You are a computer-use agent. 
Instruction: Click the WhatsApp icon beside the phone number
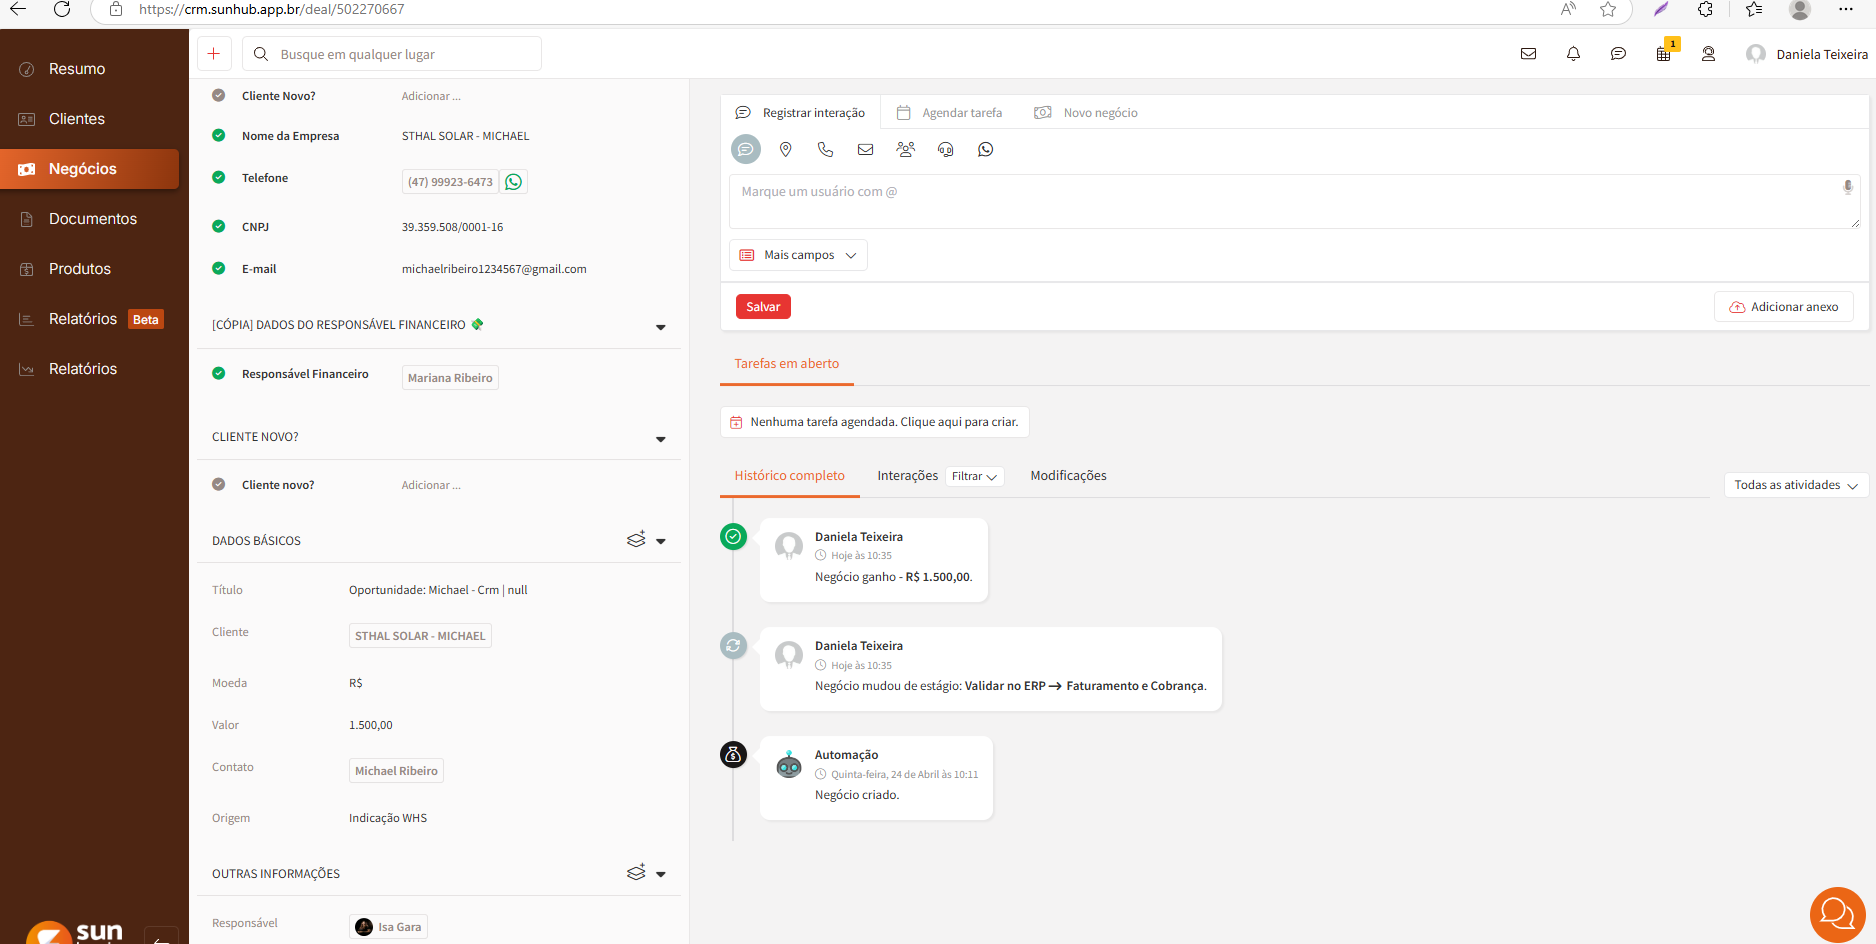pyautogui.click(x=513, y=182)
